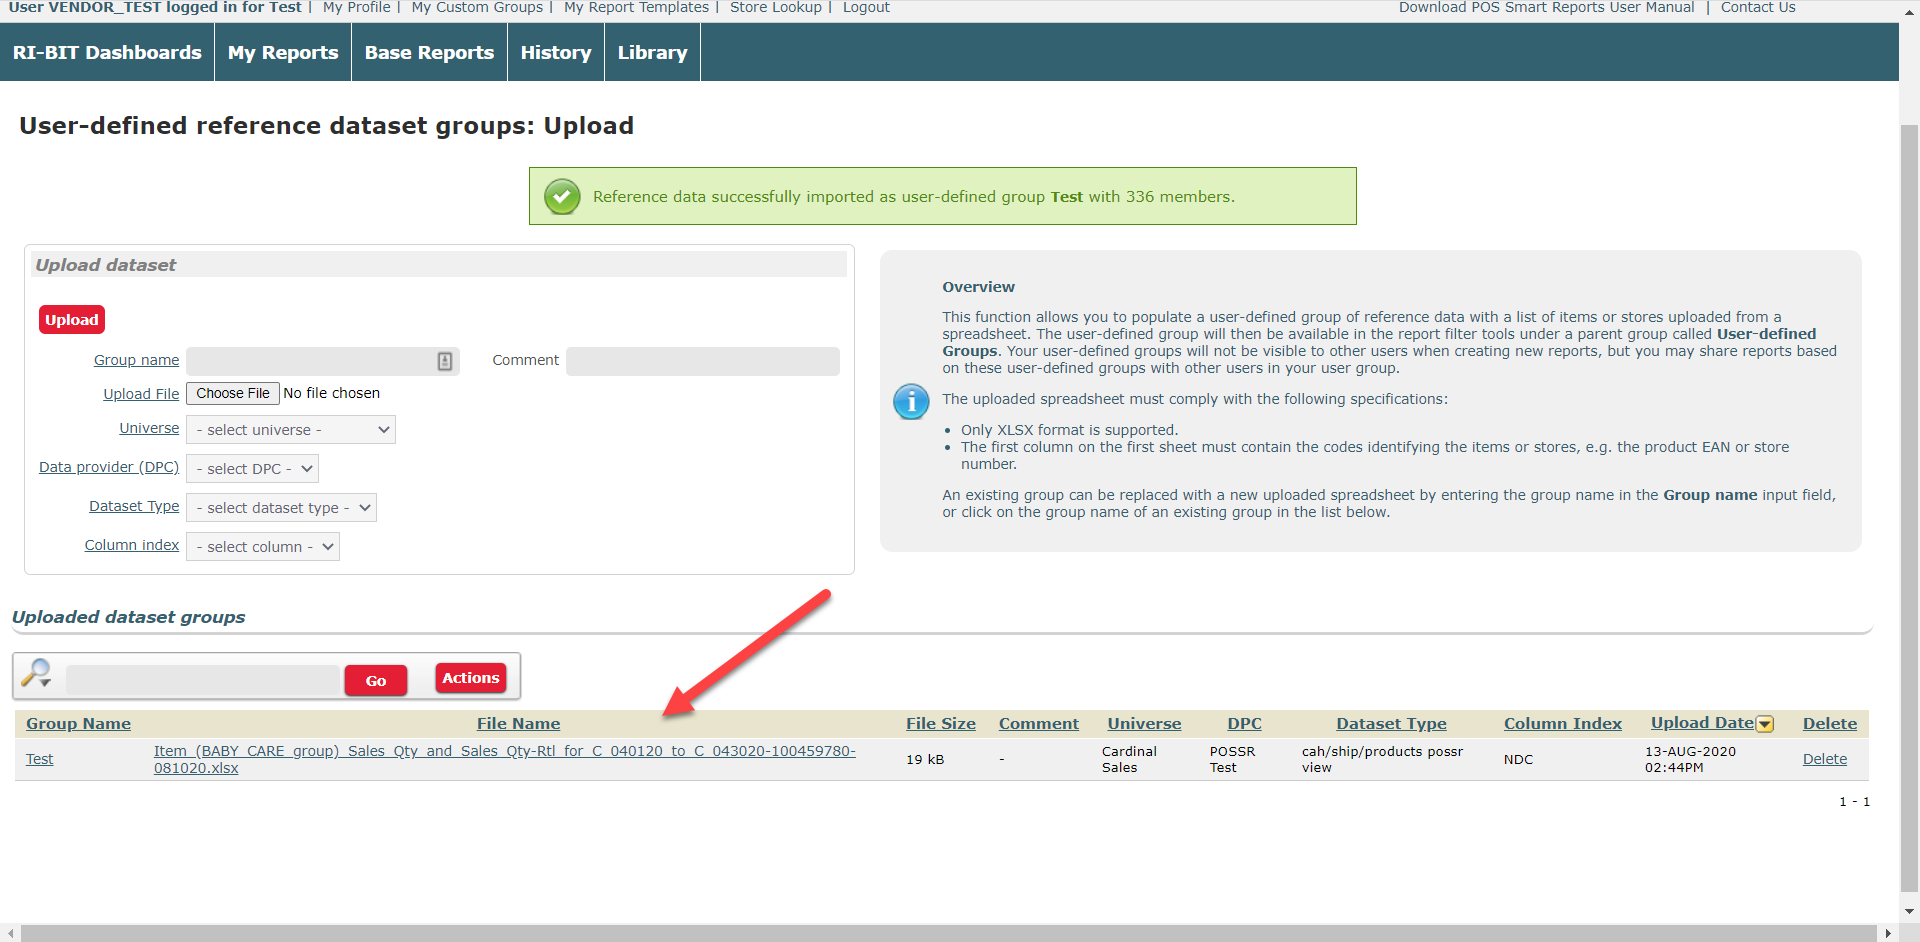Click the Upload Date sort arrow icon
The width and height of the screenshot is (1920, 942).
[x=1765, y=724]
